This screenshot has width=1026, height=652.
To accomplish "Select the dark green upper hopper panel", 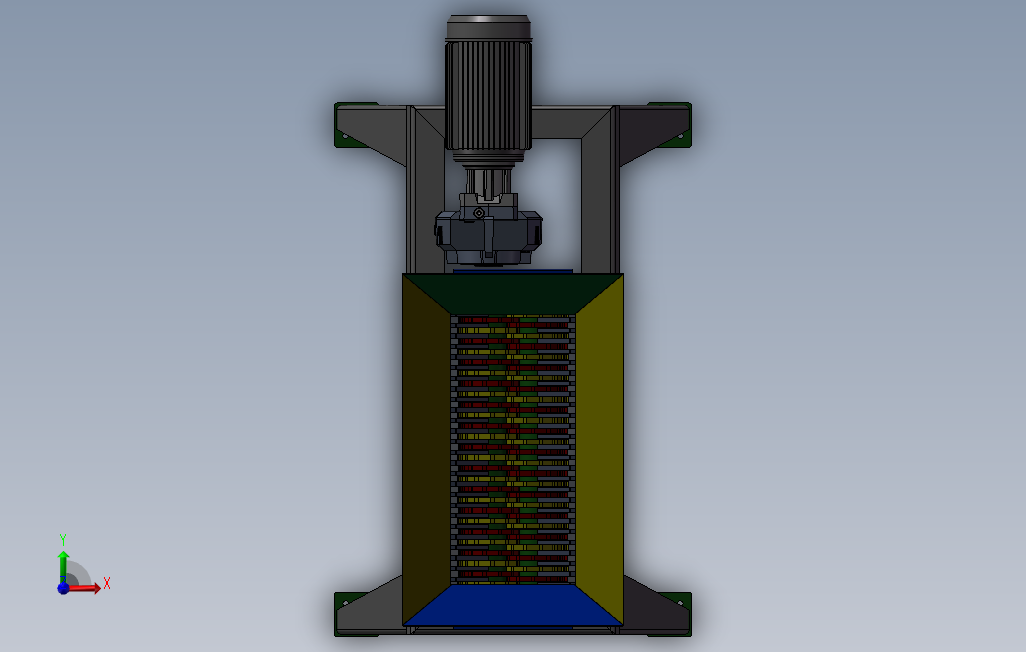I will pos(513,293).
